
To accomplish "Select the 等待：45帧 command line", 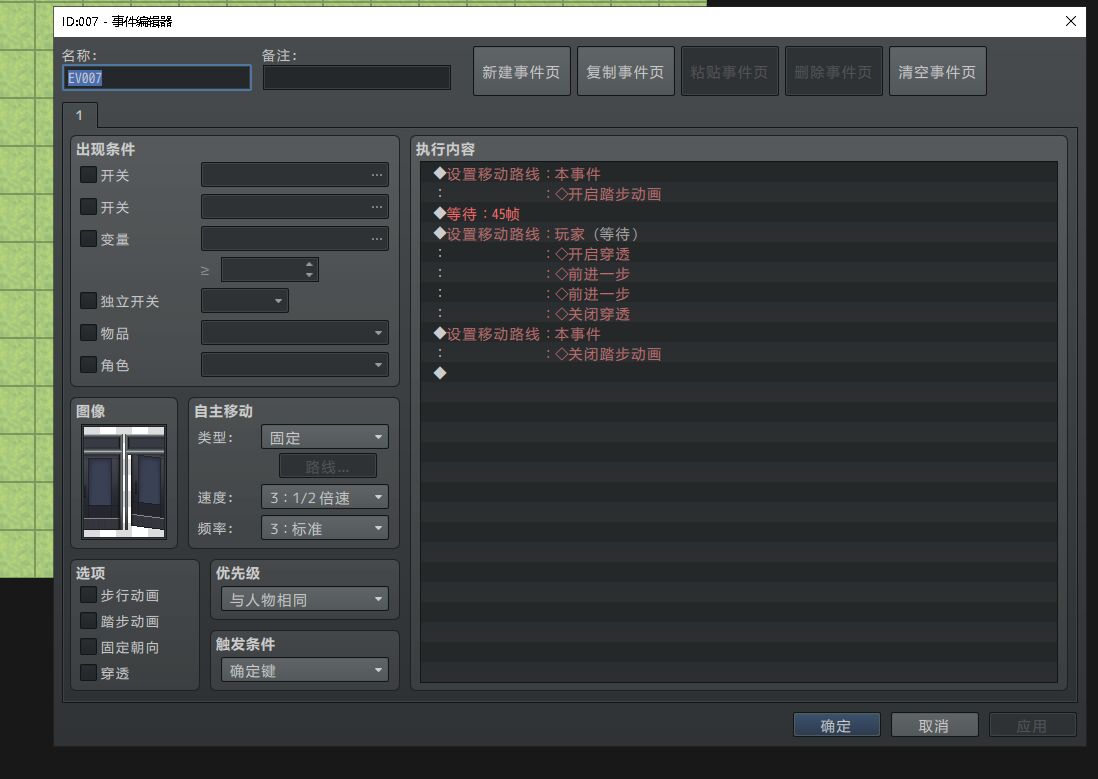I will pos(739,214).
